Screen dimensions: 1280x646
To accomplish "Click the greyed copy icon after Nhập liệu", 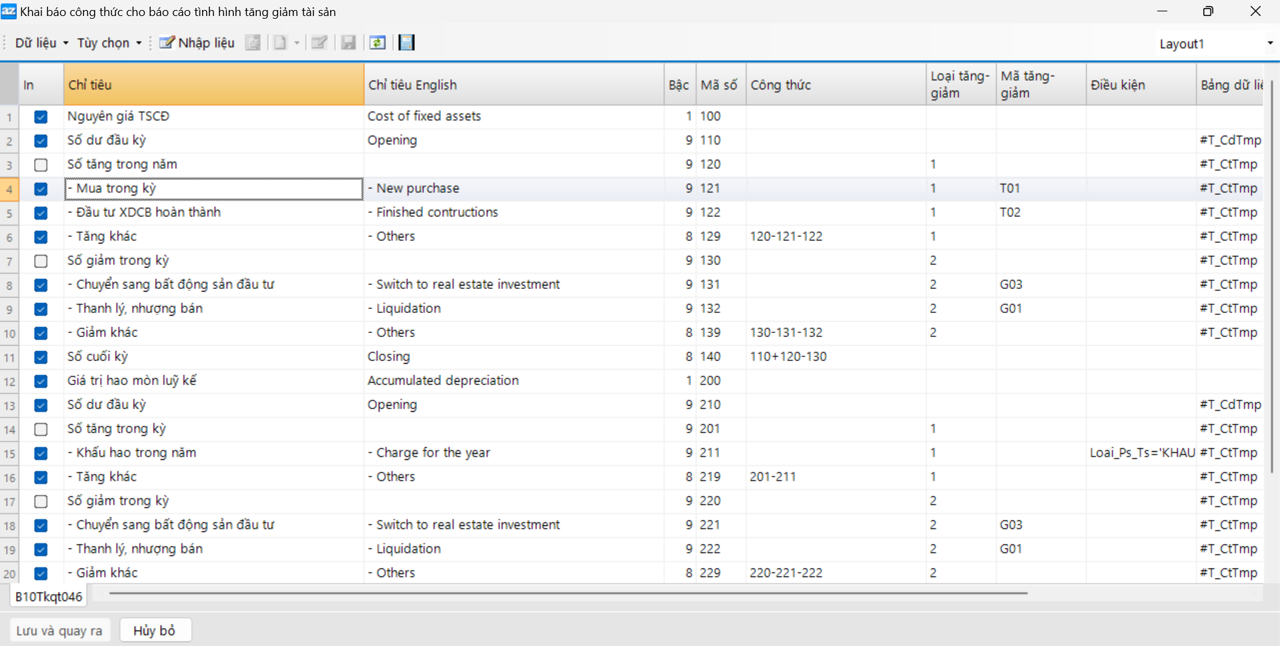I will coord(253,43).
